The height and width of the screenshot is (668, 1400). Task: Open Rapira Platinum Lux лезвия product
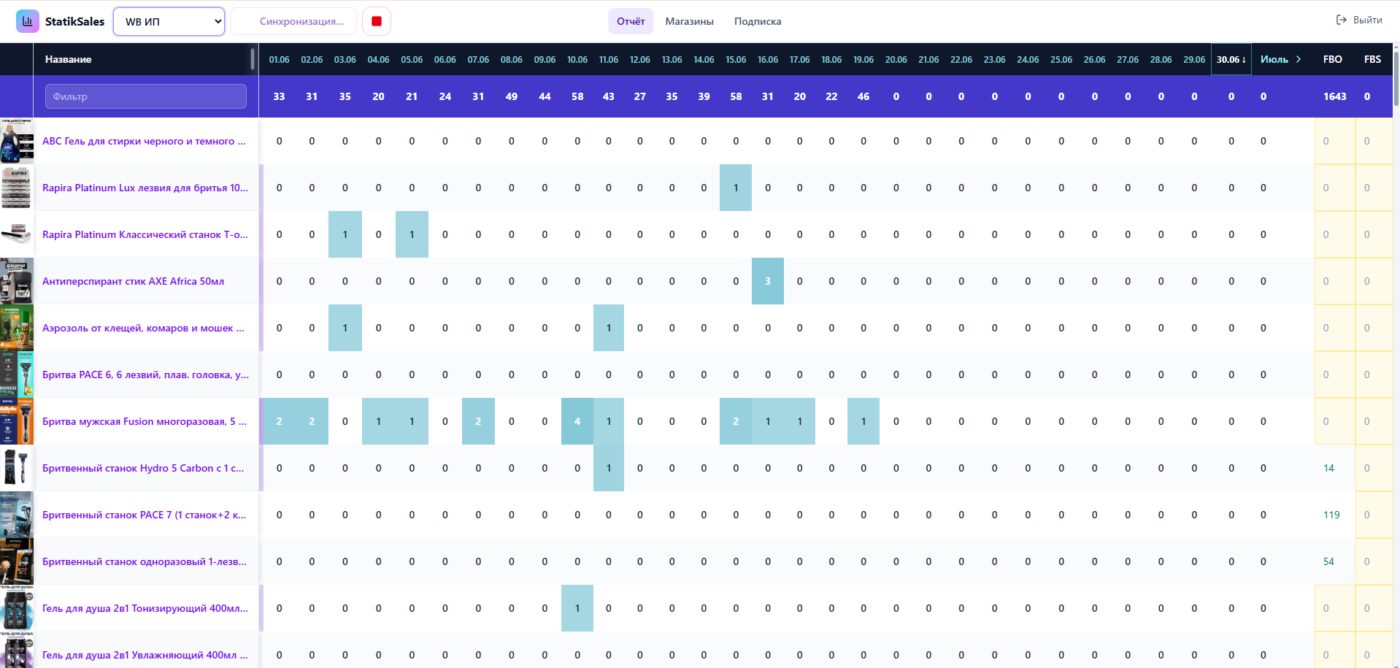tap(144, 188)
